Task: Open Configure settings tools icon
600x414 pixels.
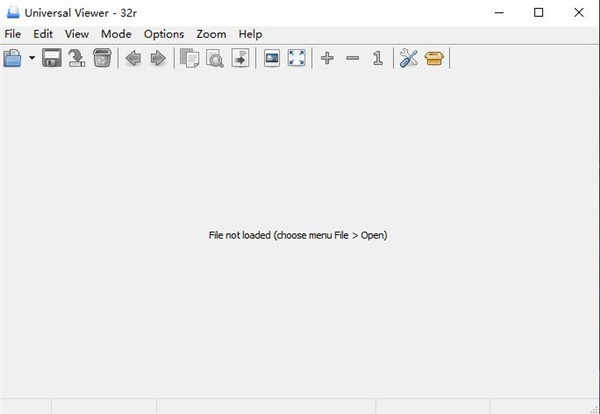Action: click(x=409, y=59)
